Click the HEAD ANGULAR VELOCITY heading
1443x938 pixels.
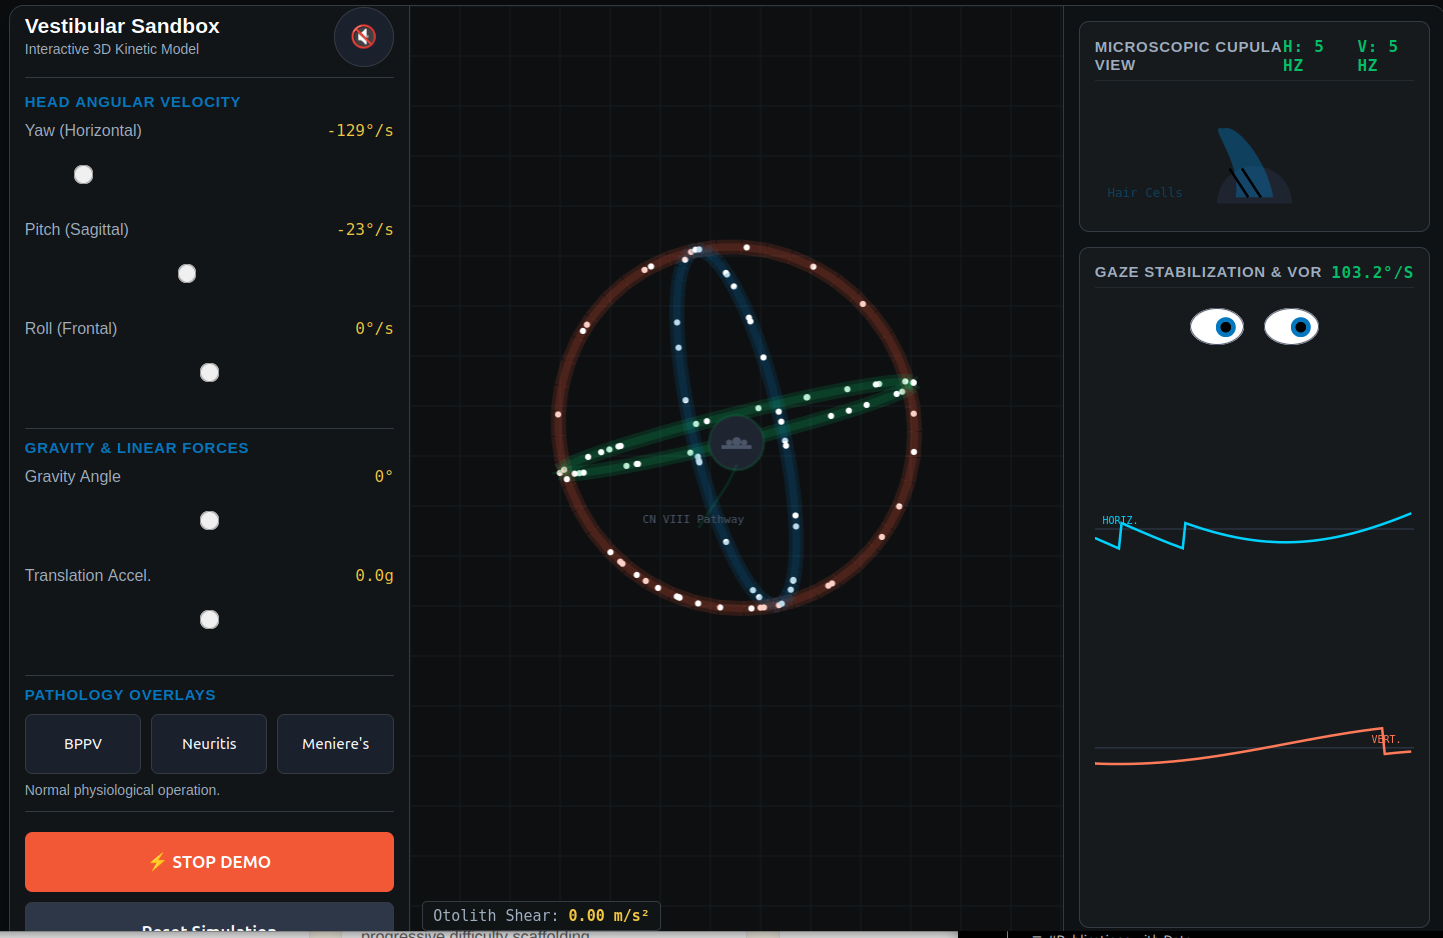(132, 102)
